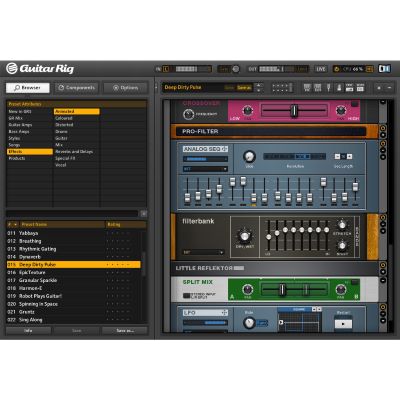Open the LFO waveform Square dropdown
Image resolution: width=400 pixels, height=400 pixels.
[299, 309]
